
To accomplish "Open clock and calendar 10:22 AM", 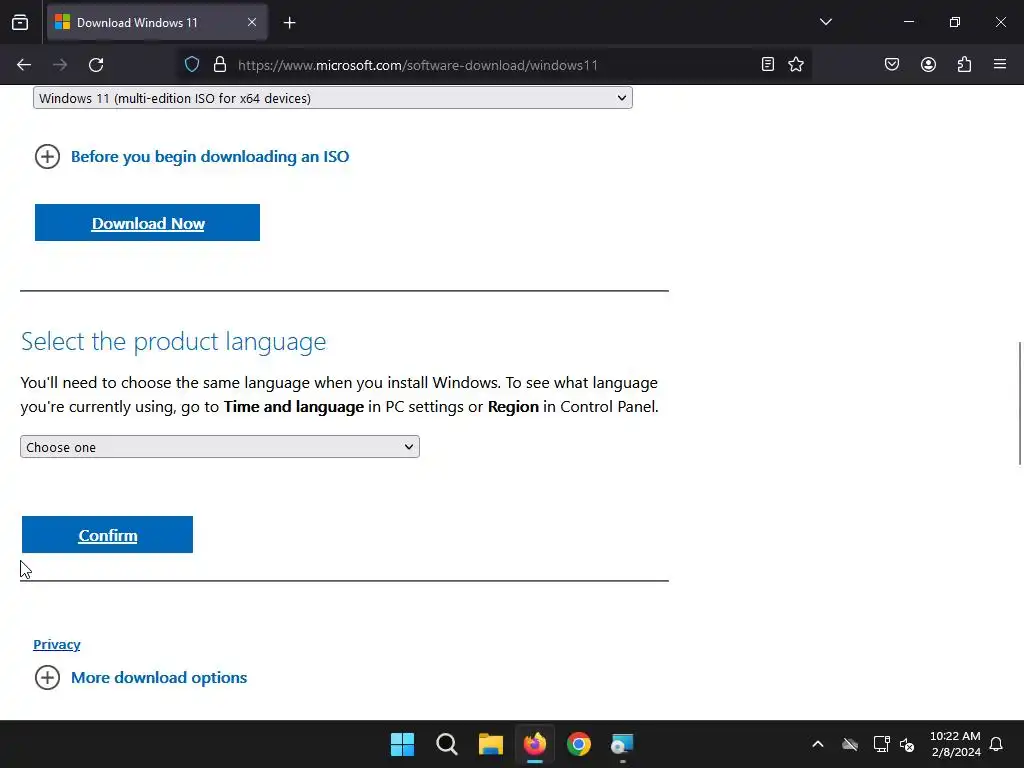I will (955, 744).
